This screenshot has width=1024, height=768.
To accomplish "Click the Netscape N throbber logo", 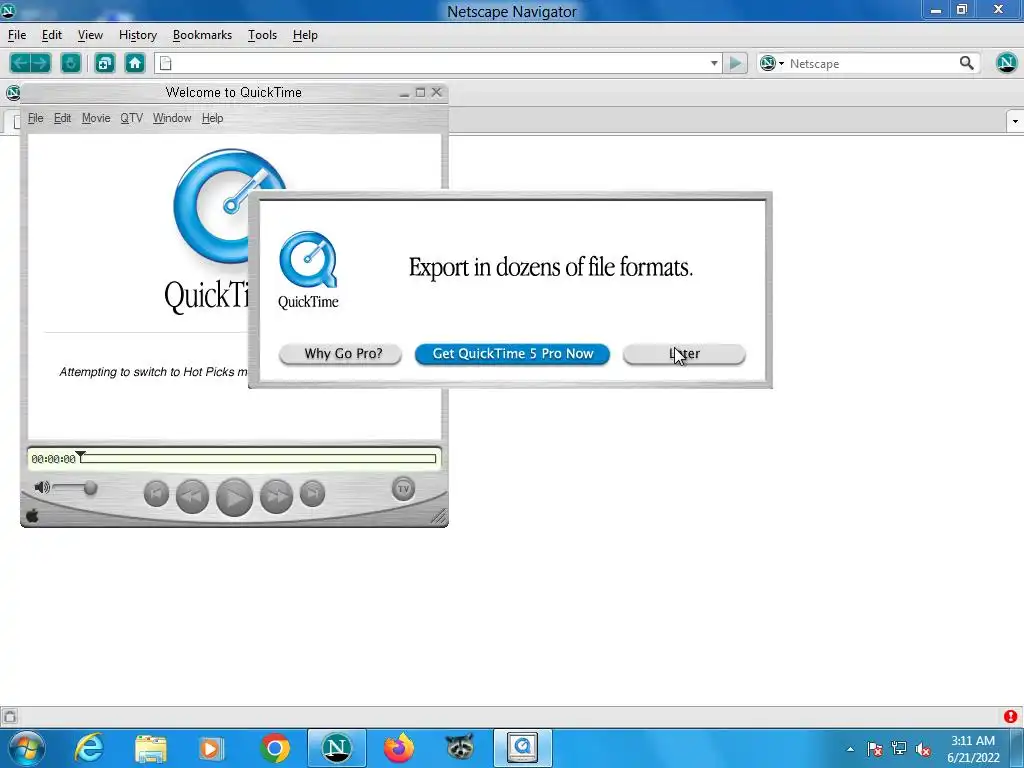I will 1006,63.
